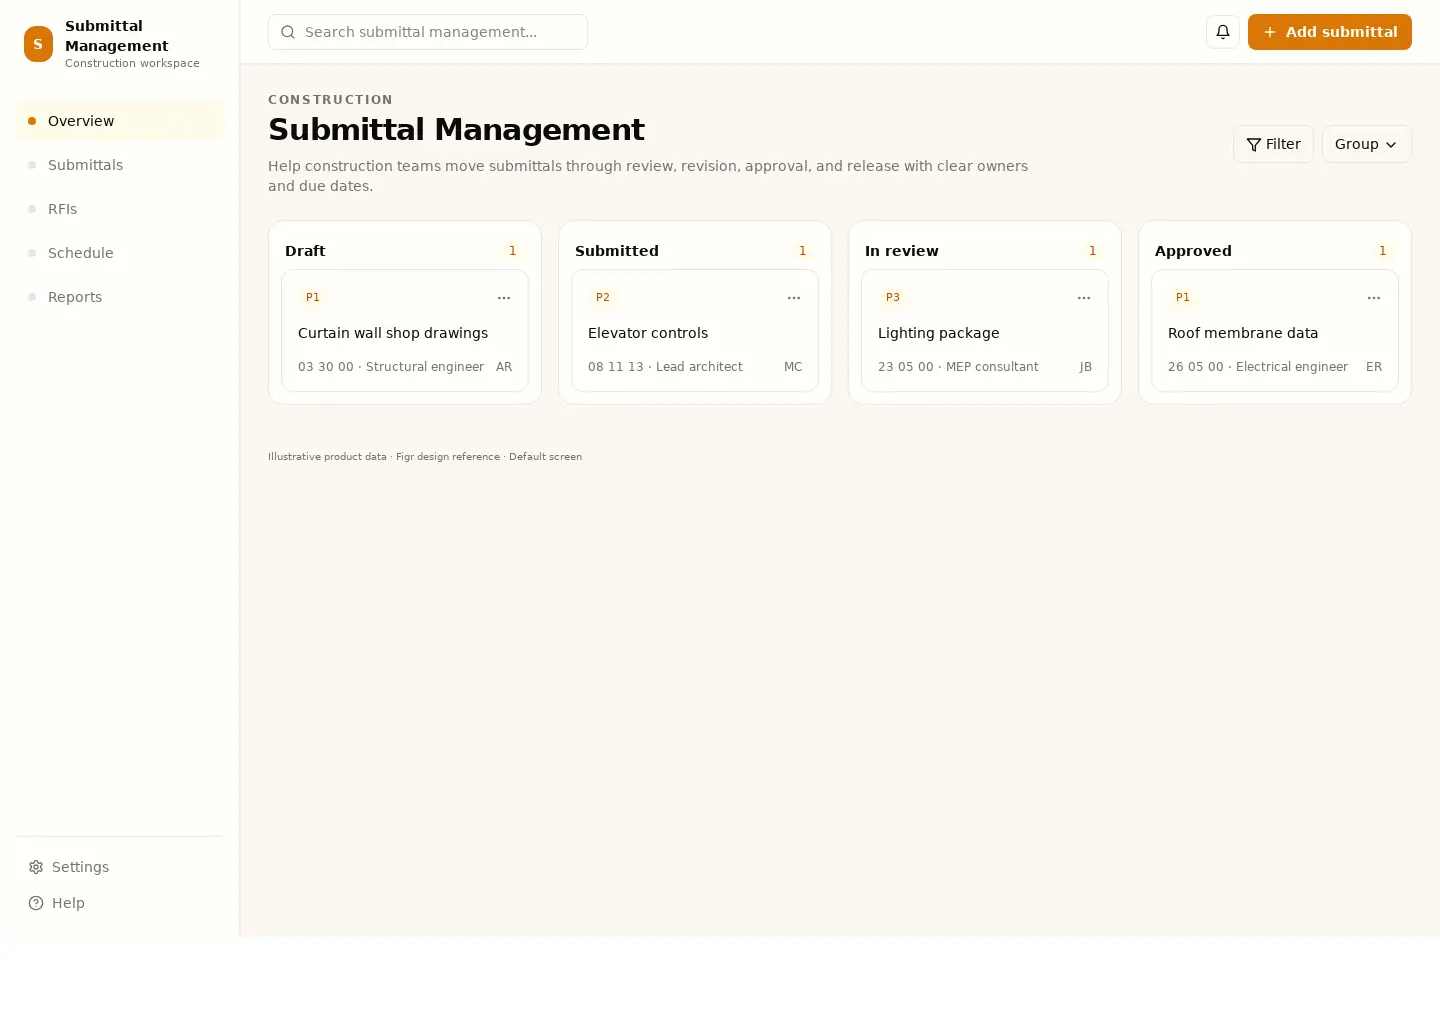Click the P1 badge on Roof membrane data
This screenshot has height=1024, width=1440.
coord(1183,297)
